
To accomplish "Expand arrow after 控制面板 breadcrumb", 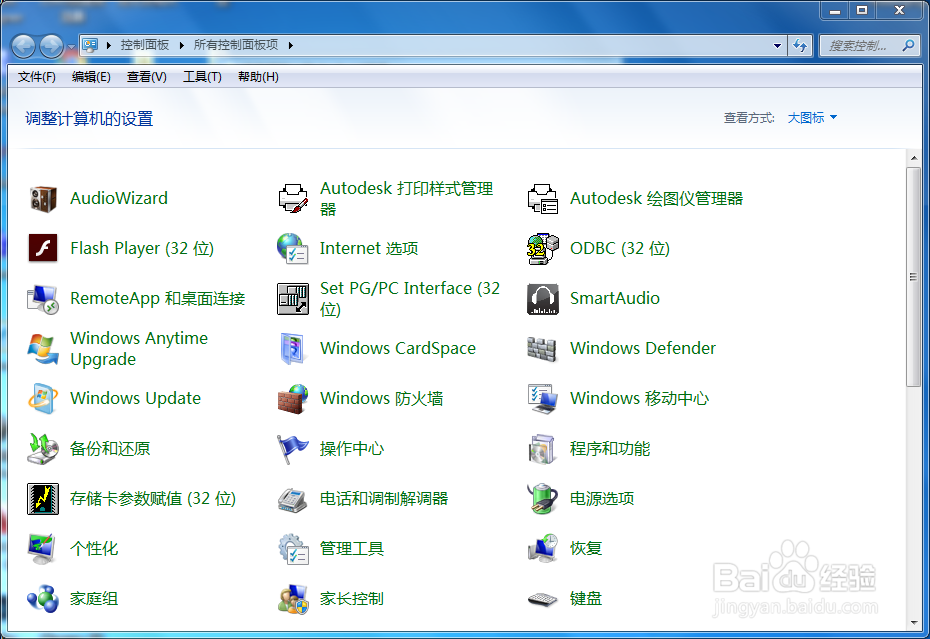I will click(x=181, y=45).
